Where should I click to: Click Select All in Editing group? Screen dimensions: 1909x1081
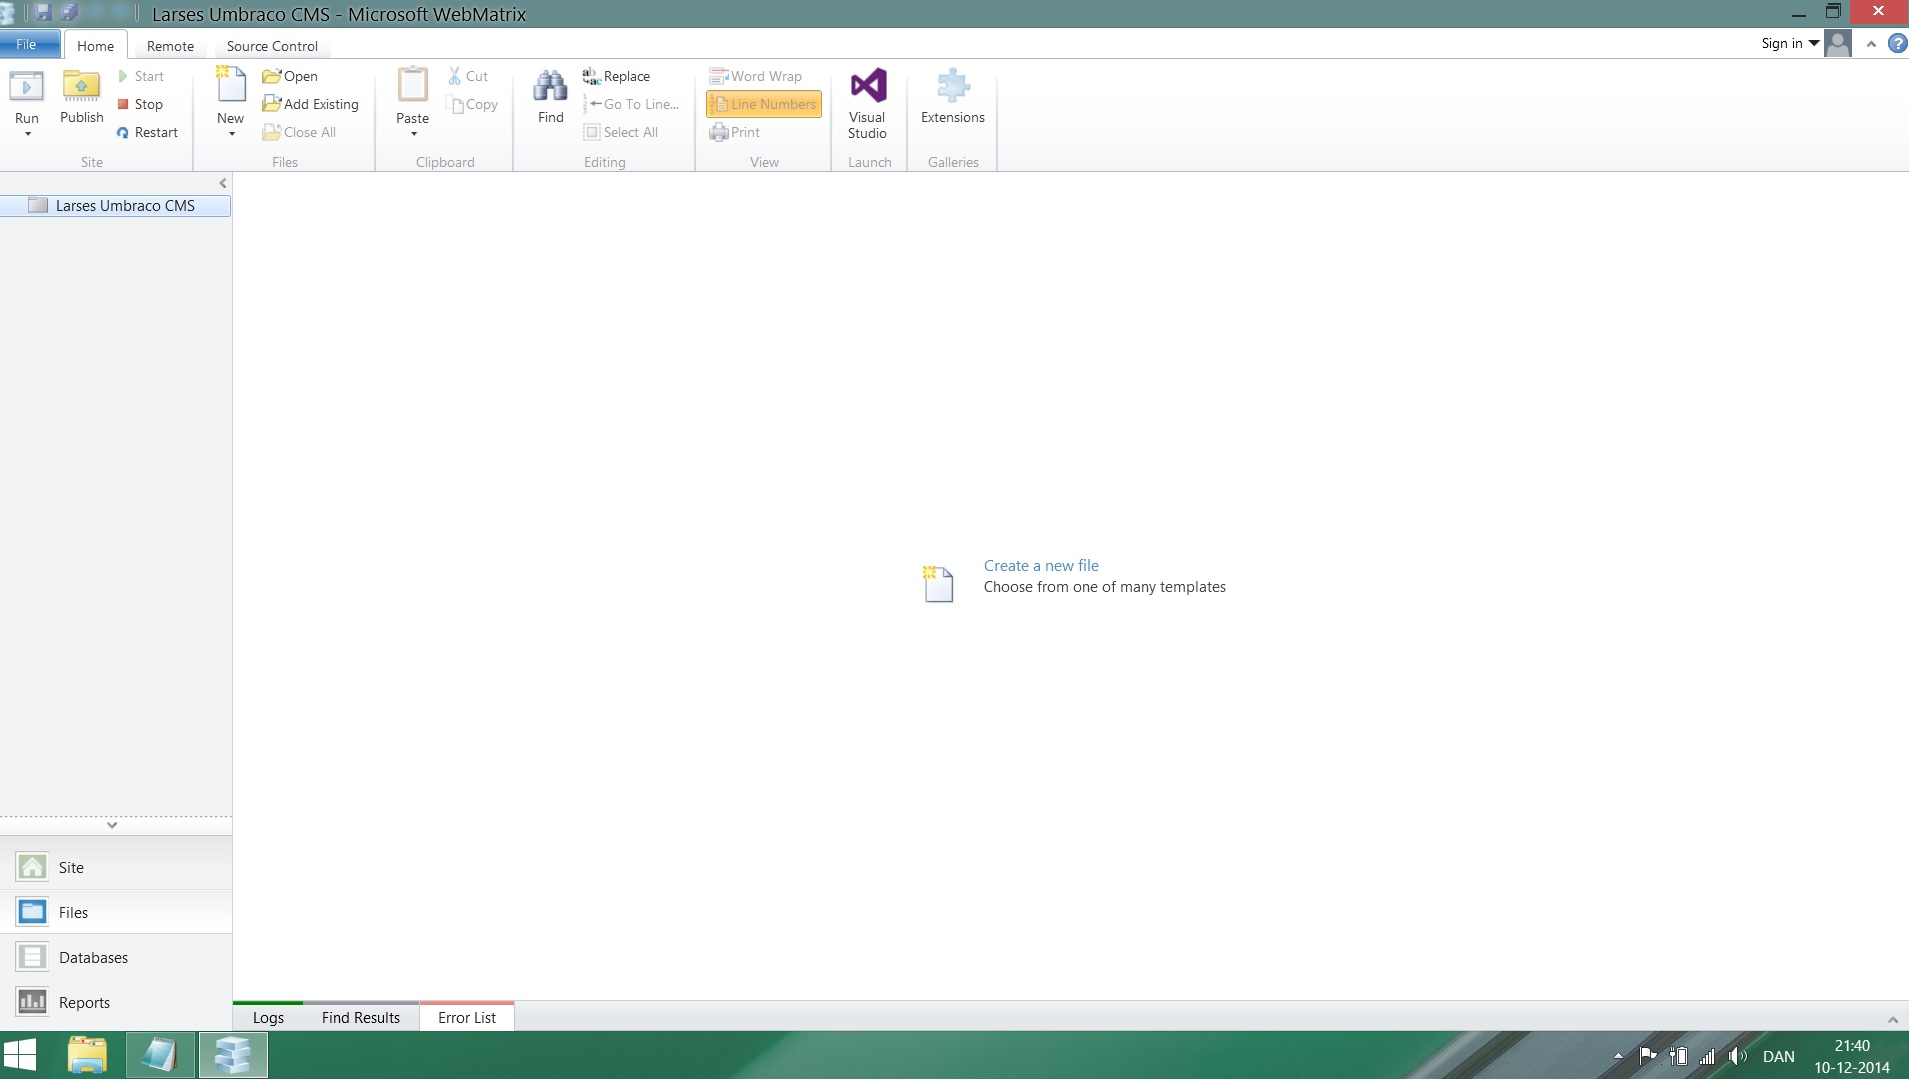[621, 132]
